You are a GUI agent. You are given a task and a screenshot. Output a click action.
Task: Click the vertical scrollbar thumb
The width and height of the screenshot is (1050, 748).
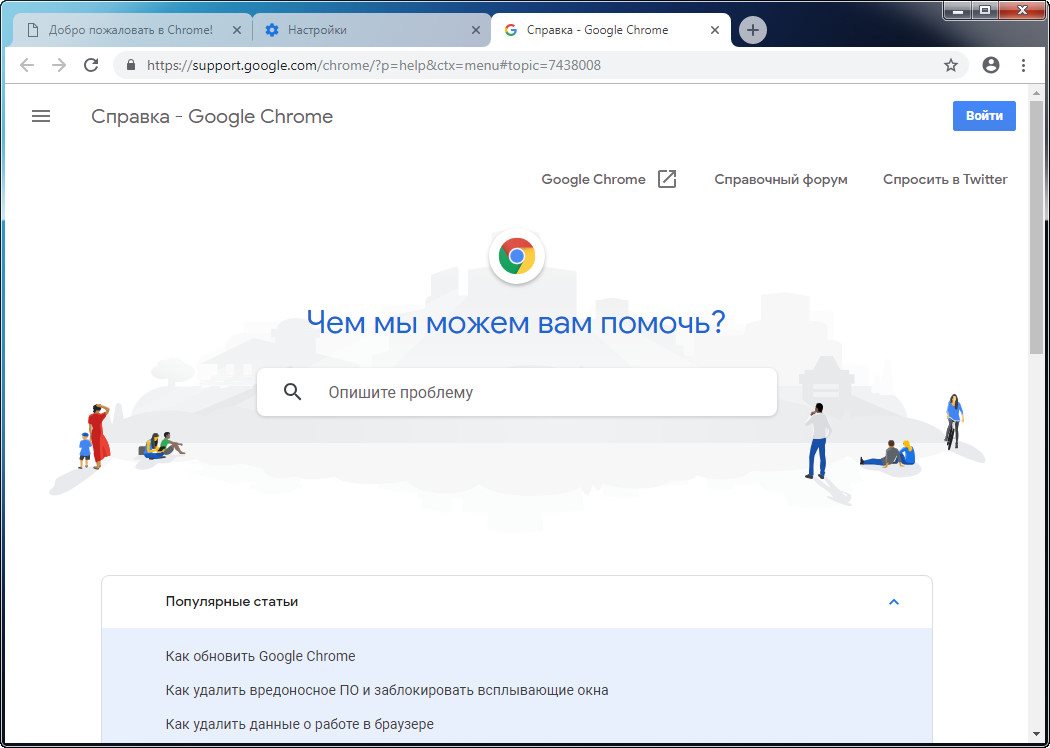click(1036, 226)
